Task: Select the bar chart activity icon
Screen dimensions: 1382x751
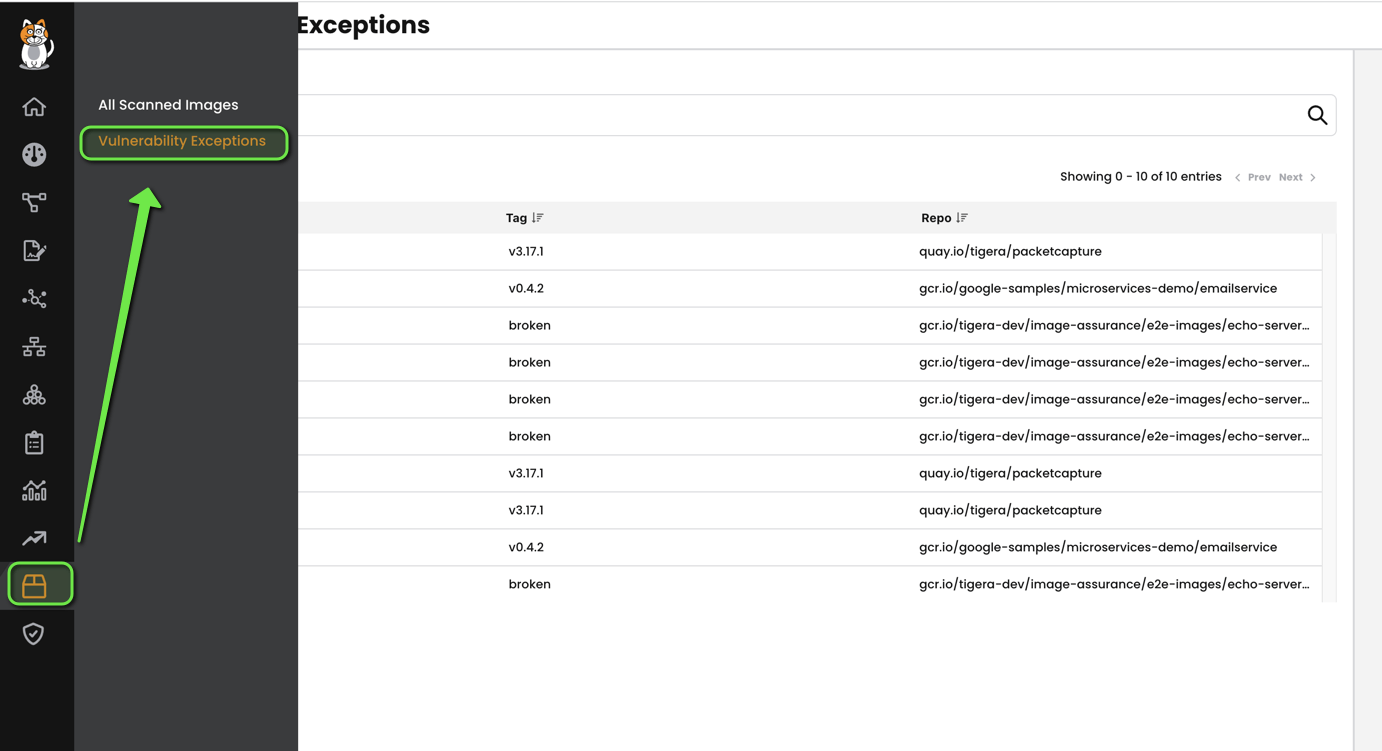Action: pyautogui.click(x=34, y=490)
